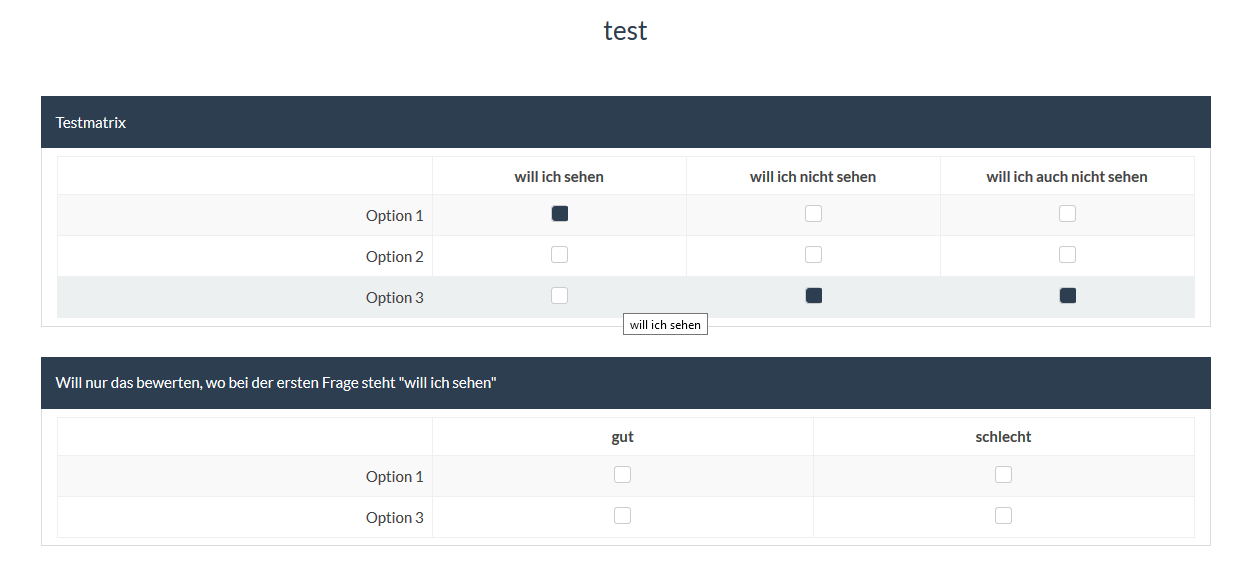Rate Option 1 as 'gut'
The image size is (1234, 567).
coord(622,475)
